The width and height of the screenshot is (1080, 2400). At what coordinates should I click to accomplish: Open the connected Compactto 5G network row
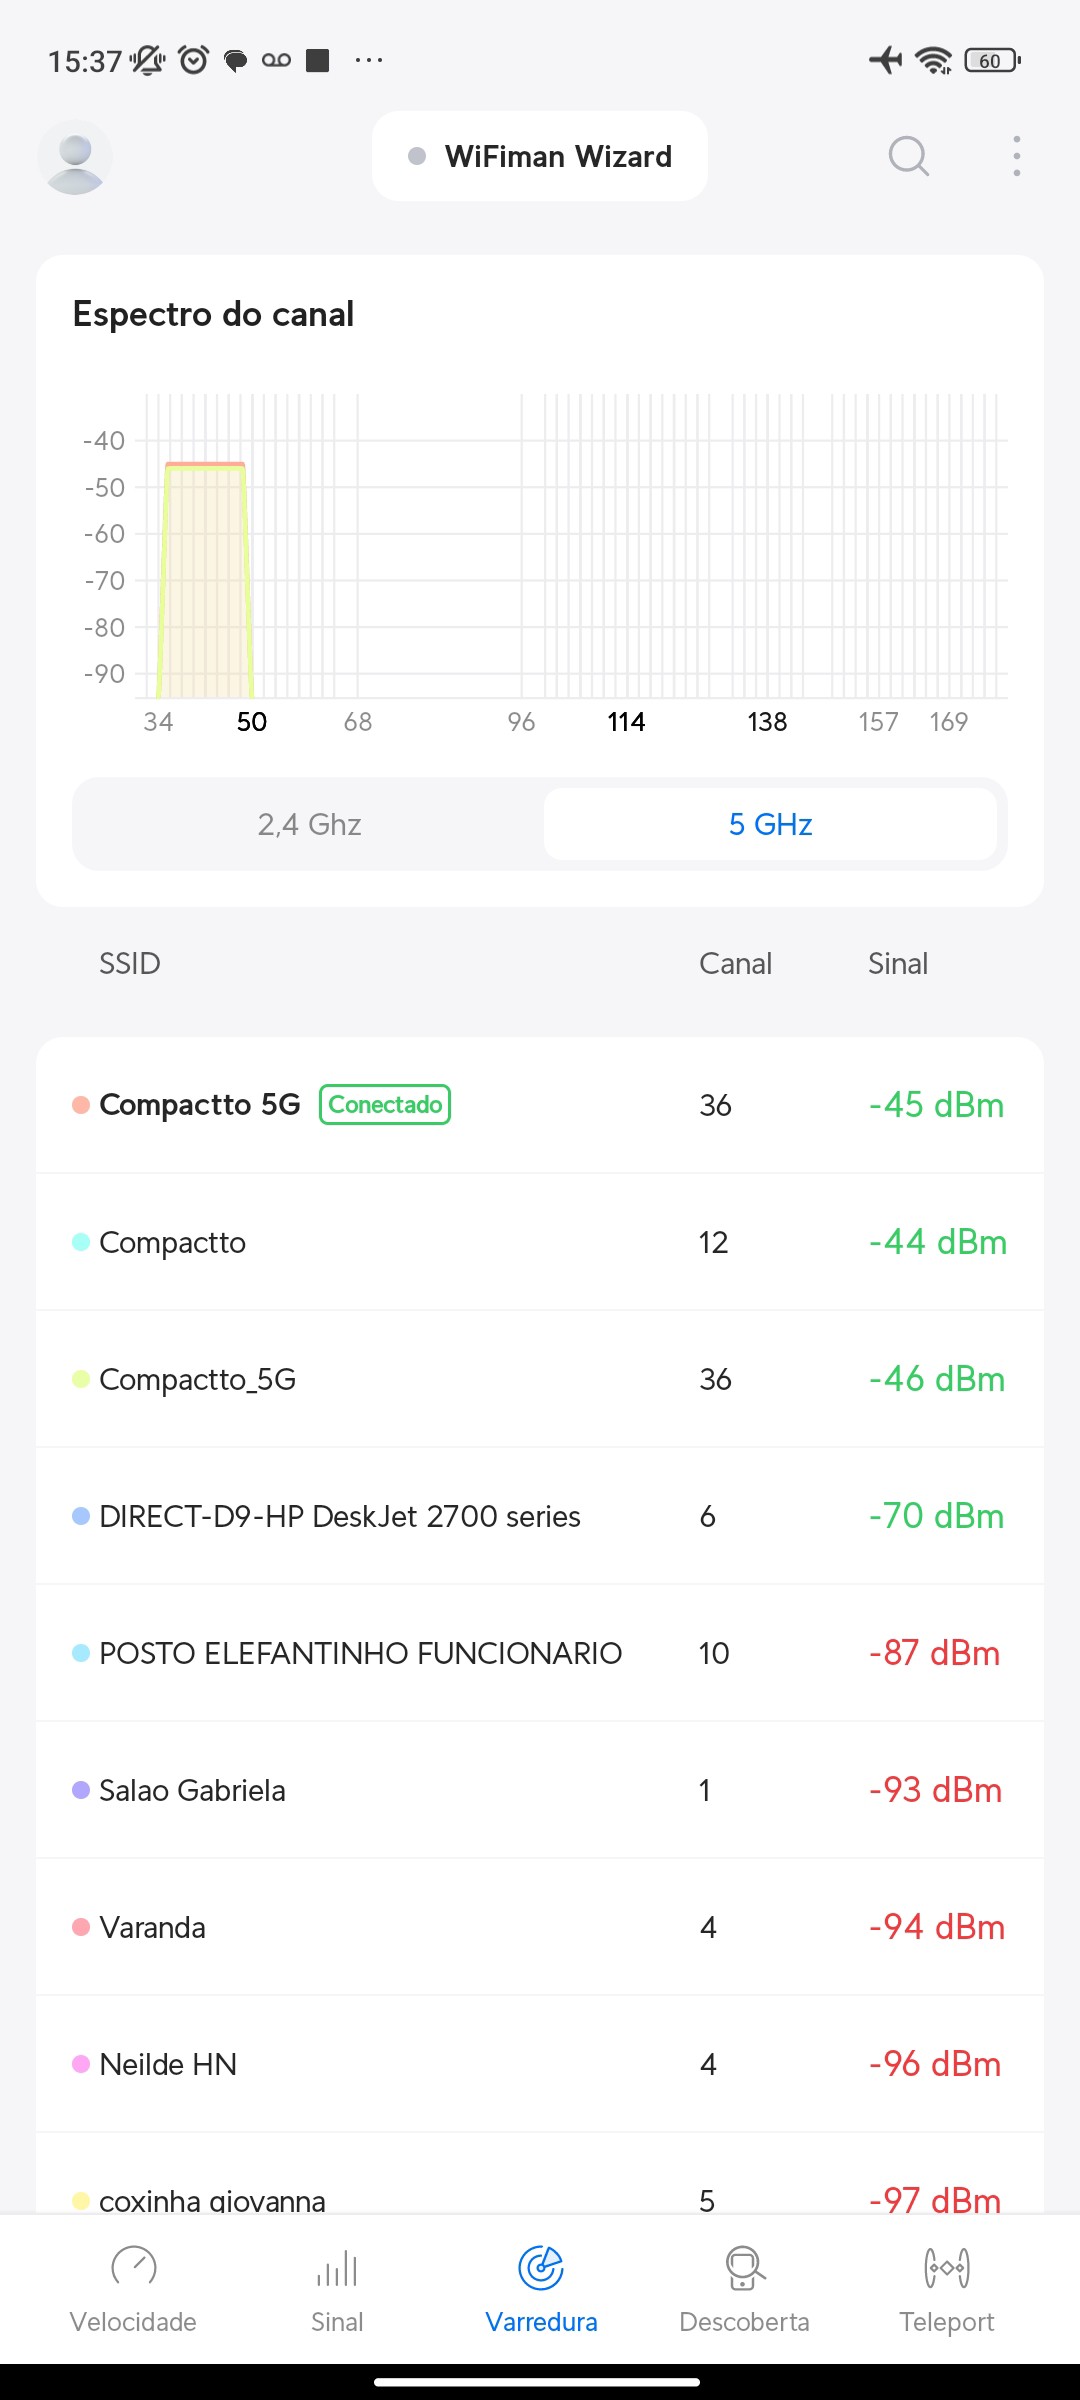coord(540,1105)
